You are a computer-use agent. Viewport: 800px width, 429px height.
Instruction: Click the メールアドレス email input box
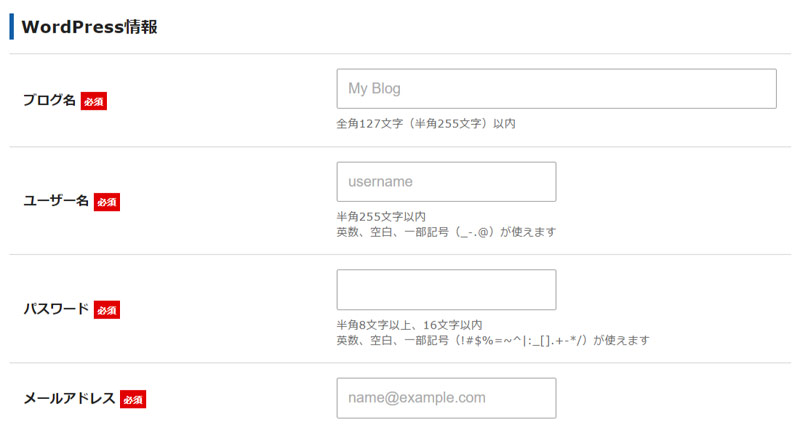[446, 398]
